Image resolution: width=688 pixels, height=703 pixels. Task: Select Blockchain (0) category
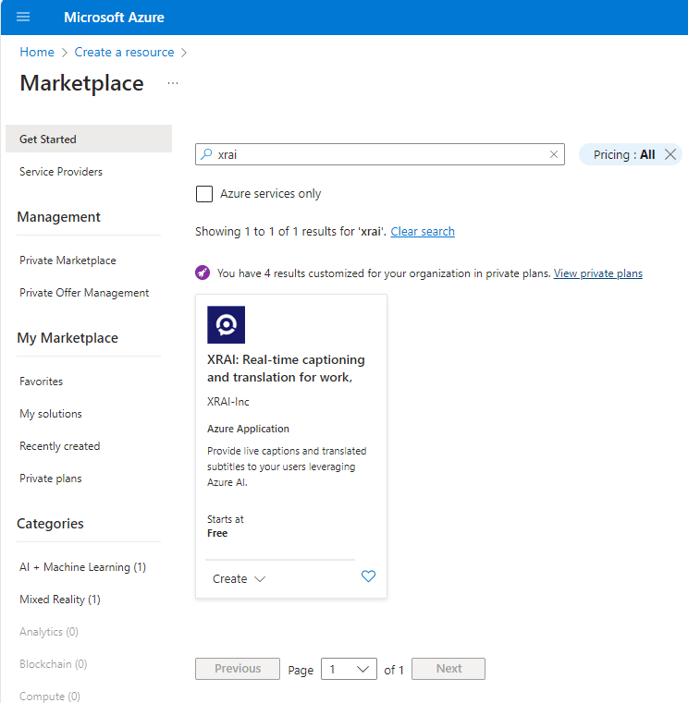[53, 664]
